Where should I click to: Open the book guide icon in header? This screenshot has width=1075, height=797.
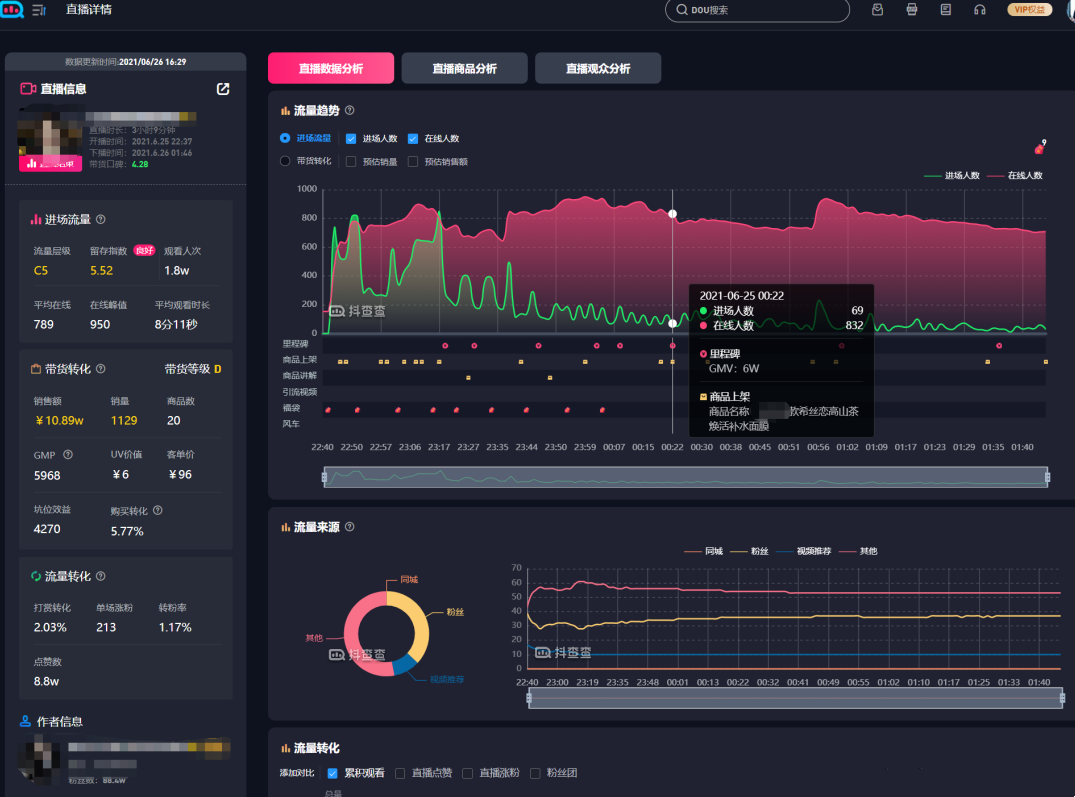tap(946, 10)
